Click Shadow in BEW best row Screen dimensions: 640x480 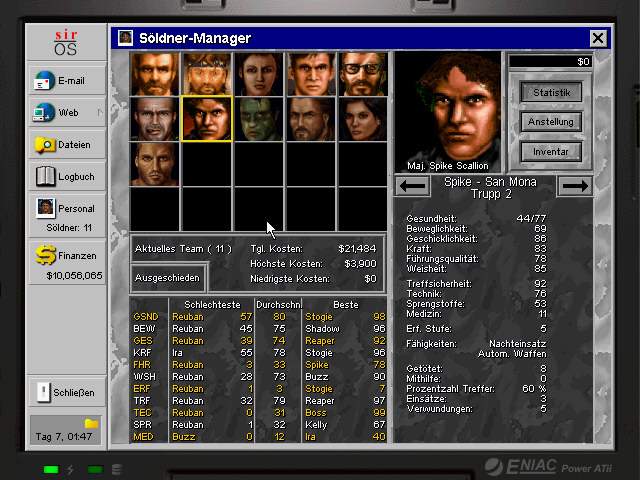[x=322, y=329]
